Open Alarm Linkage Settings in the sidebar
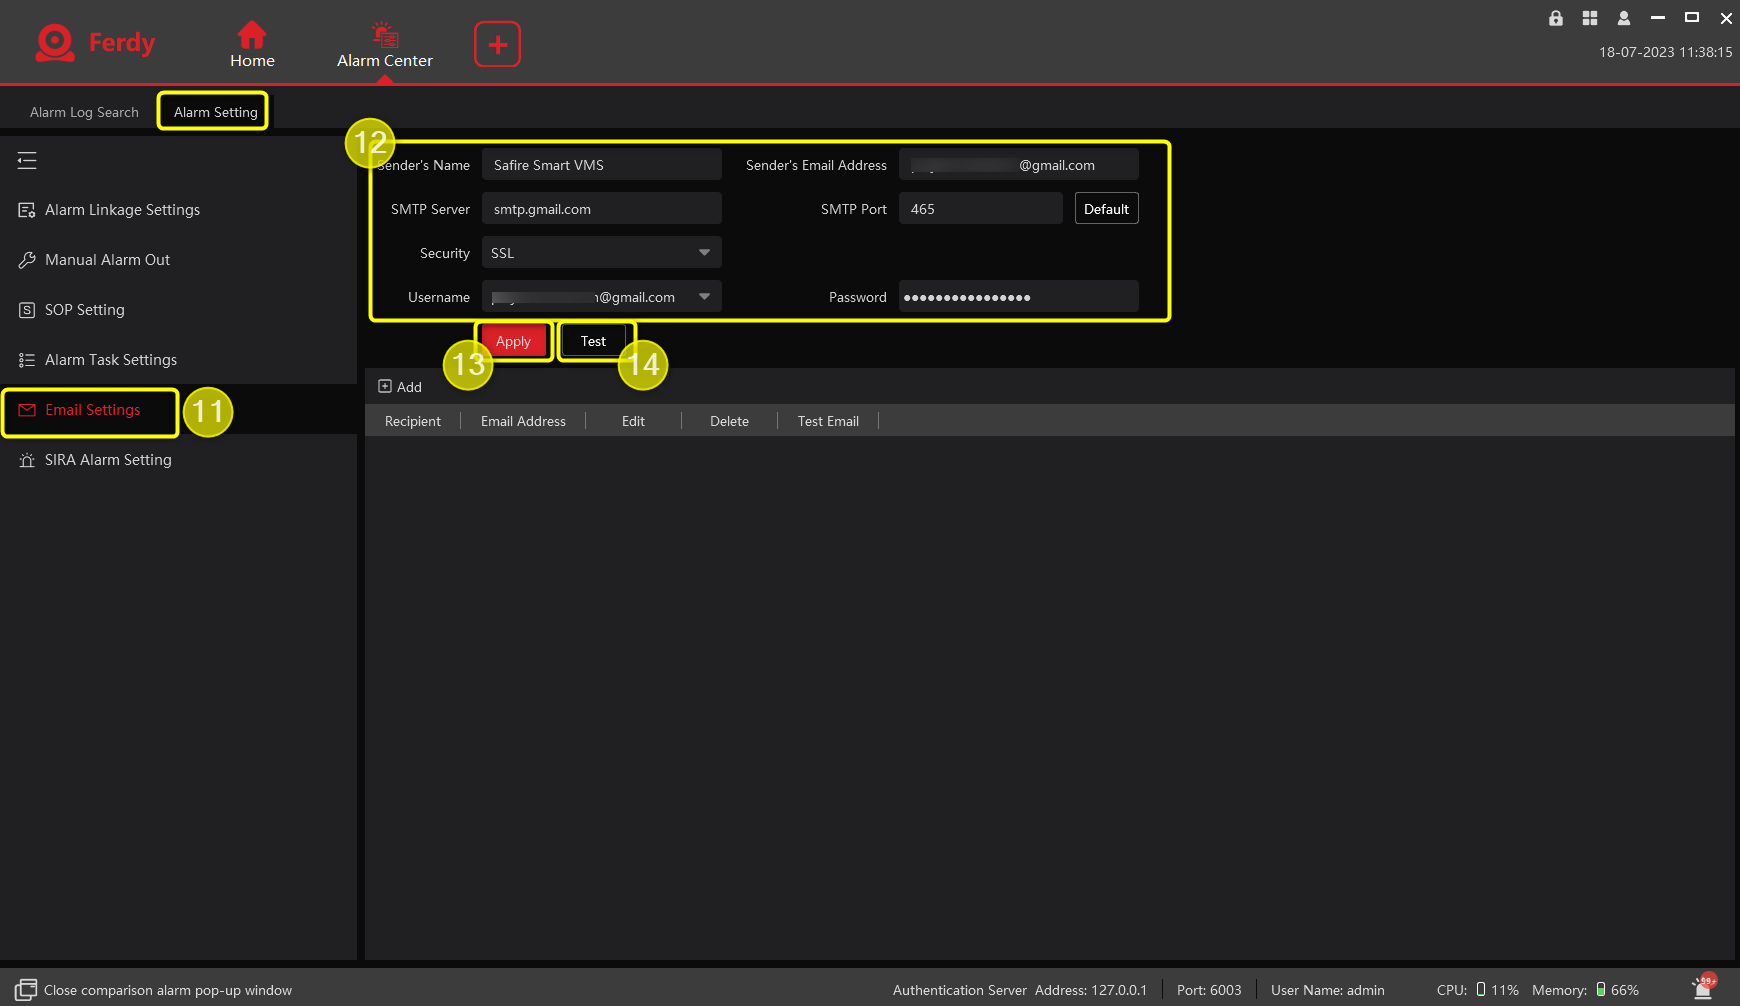Screen dimensions: 1740x1006 (122, 210)
